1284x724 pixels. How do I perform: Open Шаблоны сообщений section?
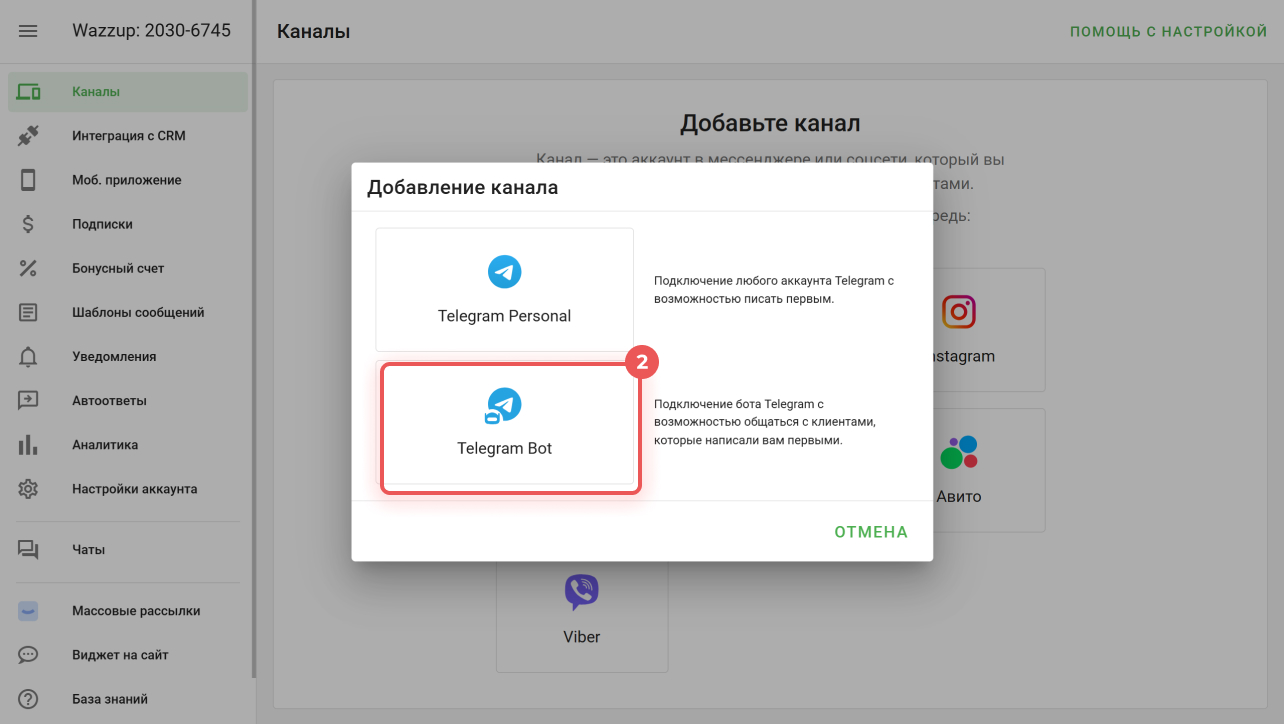[x=128, y=312]
